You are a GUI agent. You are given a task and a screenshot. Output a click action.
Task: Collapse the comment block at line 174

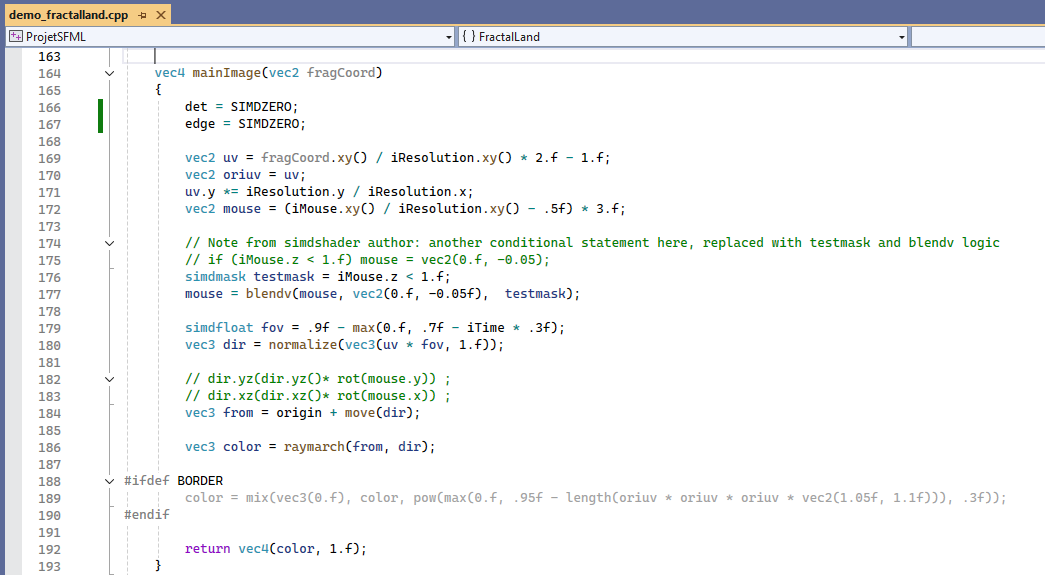109,243
